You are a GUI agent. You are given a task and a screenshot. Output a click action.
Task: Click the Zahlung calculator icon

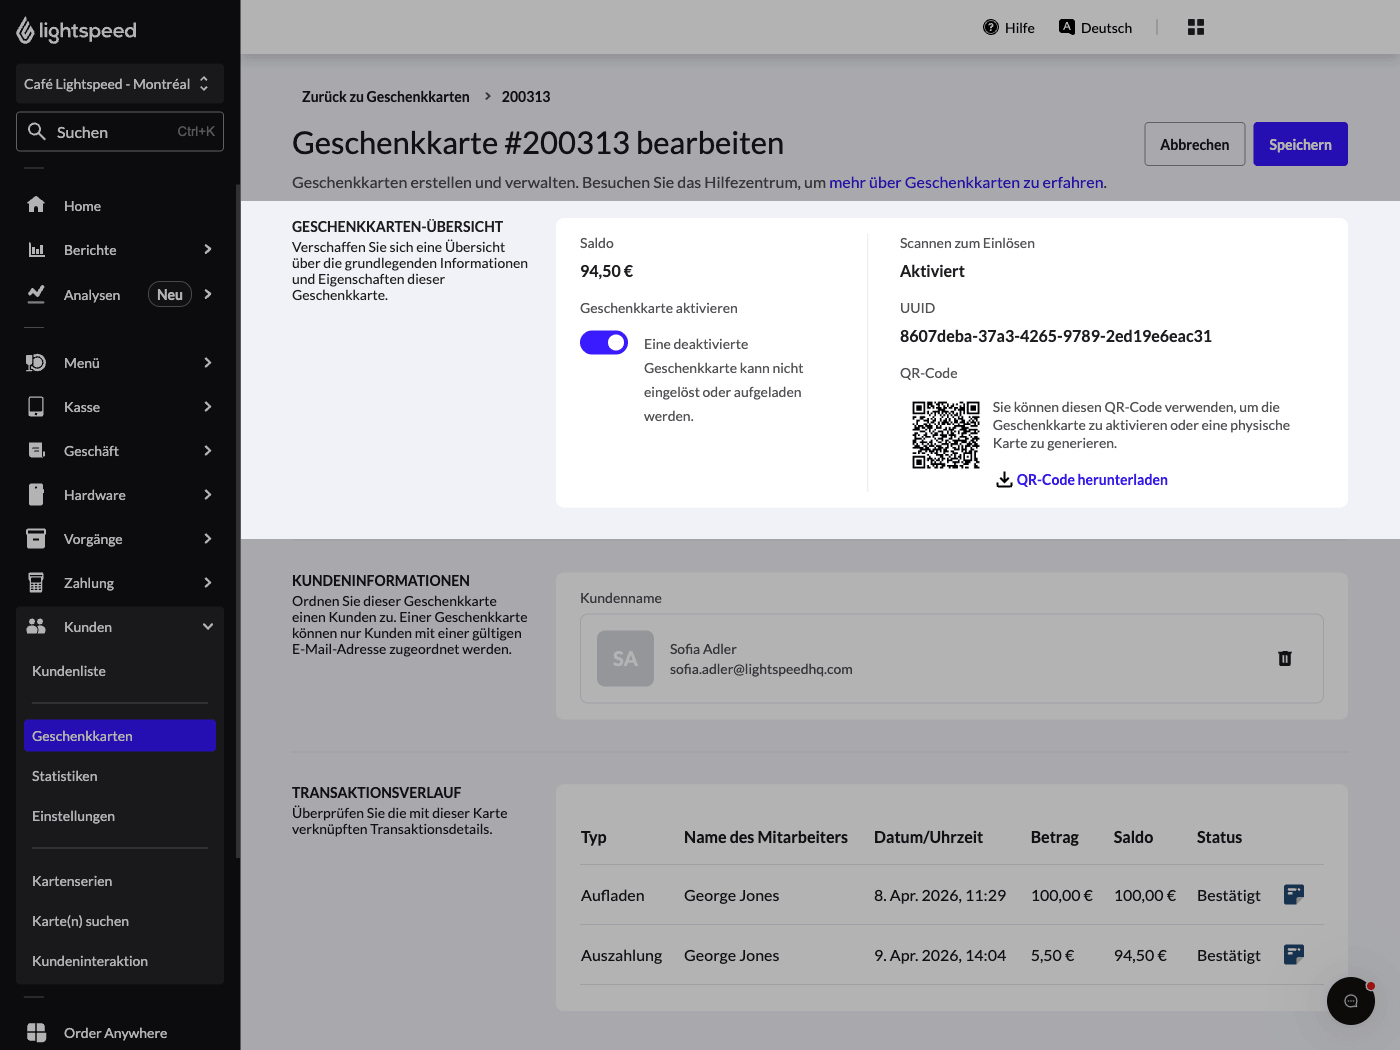36,583
